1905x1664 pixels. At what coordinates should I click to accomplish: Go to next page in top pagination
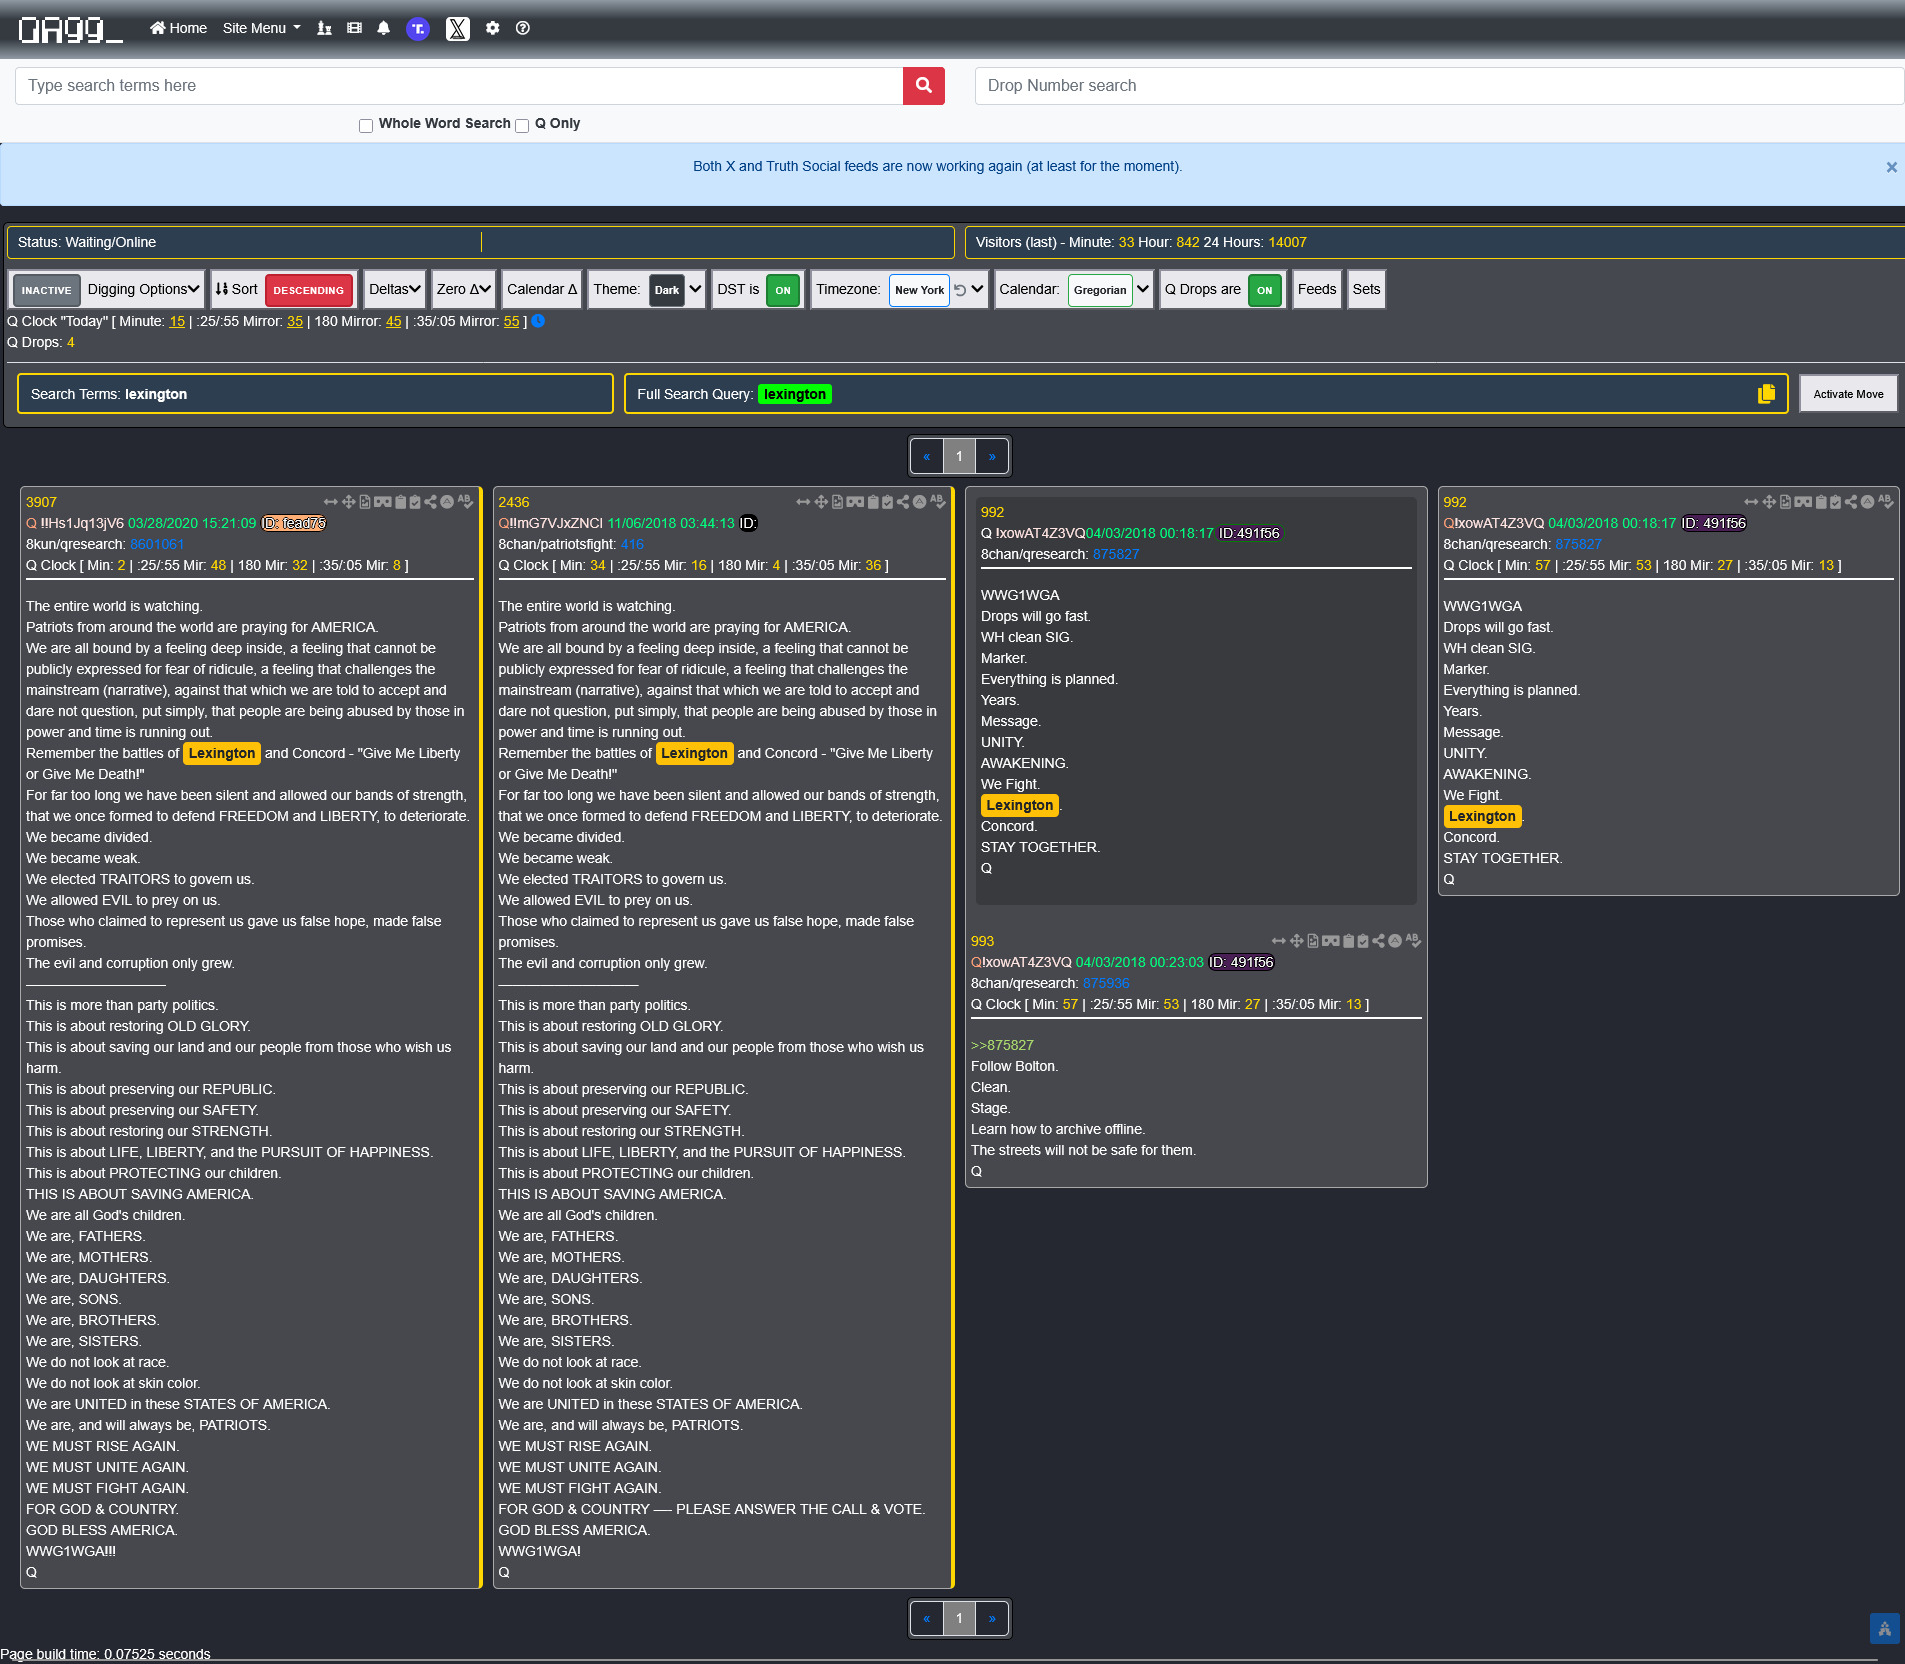pyautogui.click(x=992, y=456)
